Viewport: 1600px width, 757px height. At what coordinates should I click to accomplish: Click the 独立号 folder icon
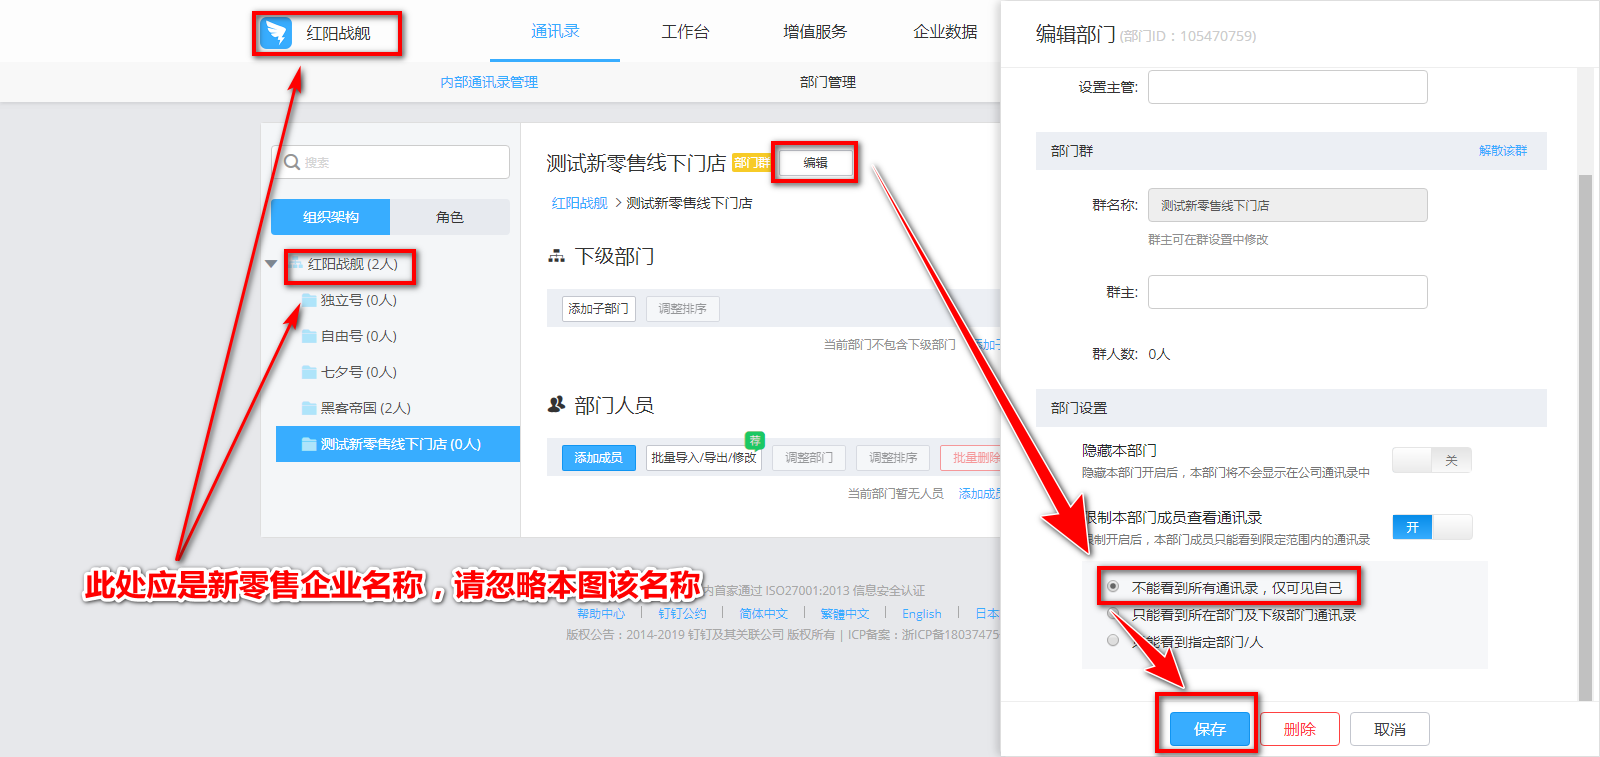tap(309, 300)
